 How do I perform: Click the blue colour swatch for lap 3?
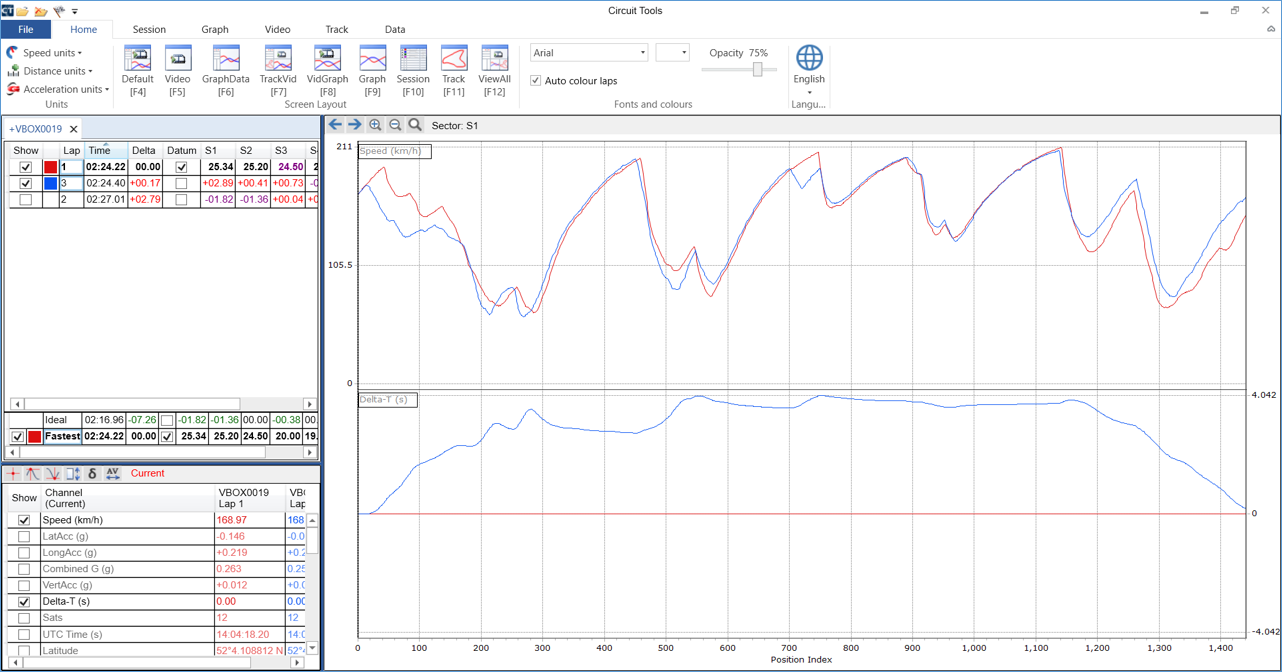[51, 184]
